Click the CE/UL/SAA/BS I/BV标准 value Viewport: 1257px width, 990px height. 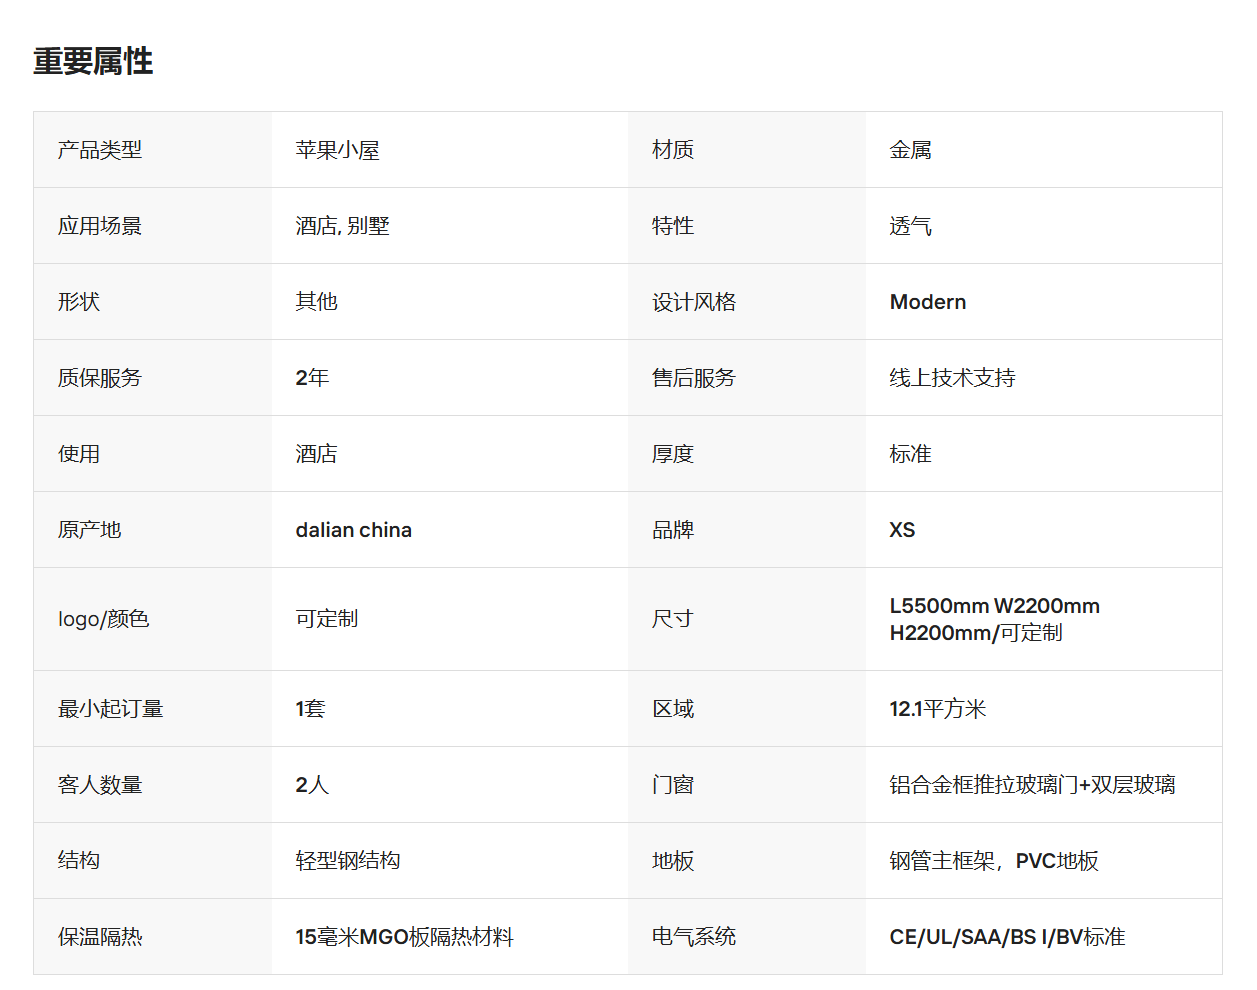(x=1007, y=937)
